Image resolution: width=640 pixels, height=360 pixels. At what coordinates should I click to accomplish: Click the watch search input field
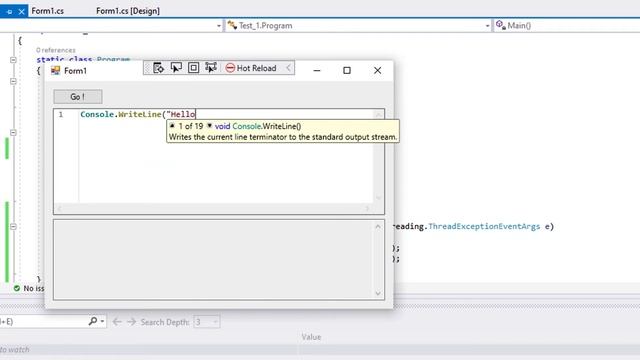tap(43, 322)
